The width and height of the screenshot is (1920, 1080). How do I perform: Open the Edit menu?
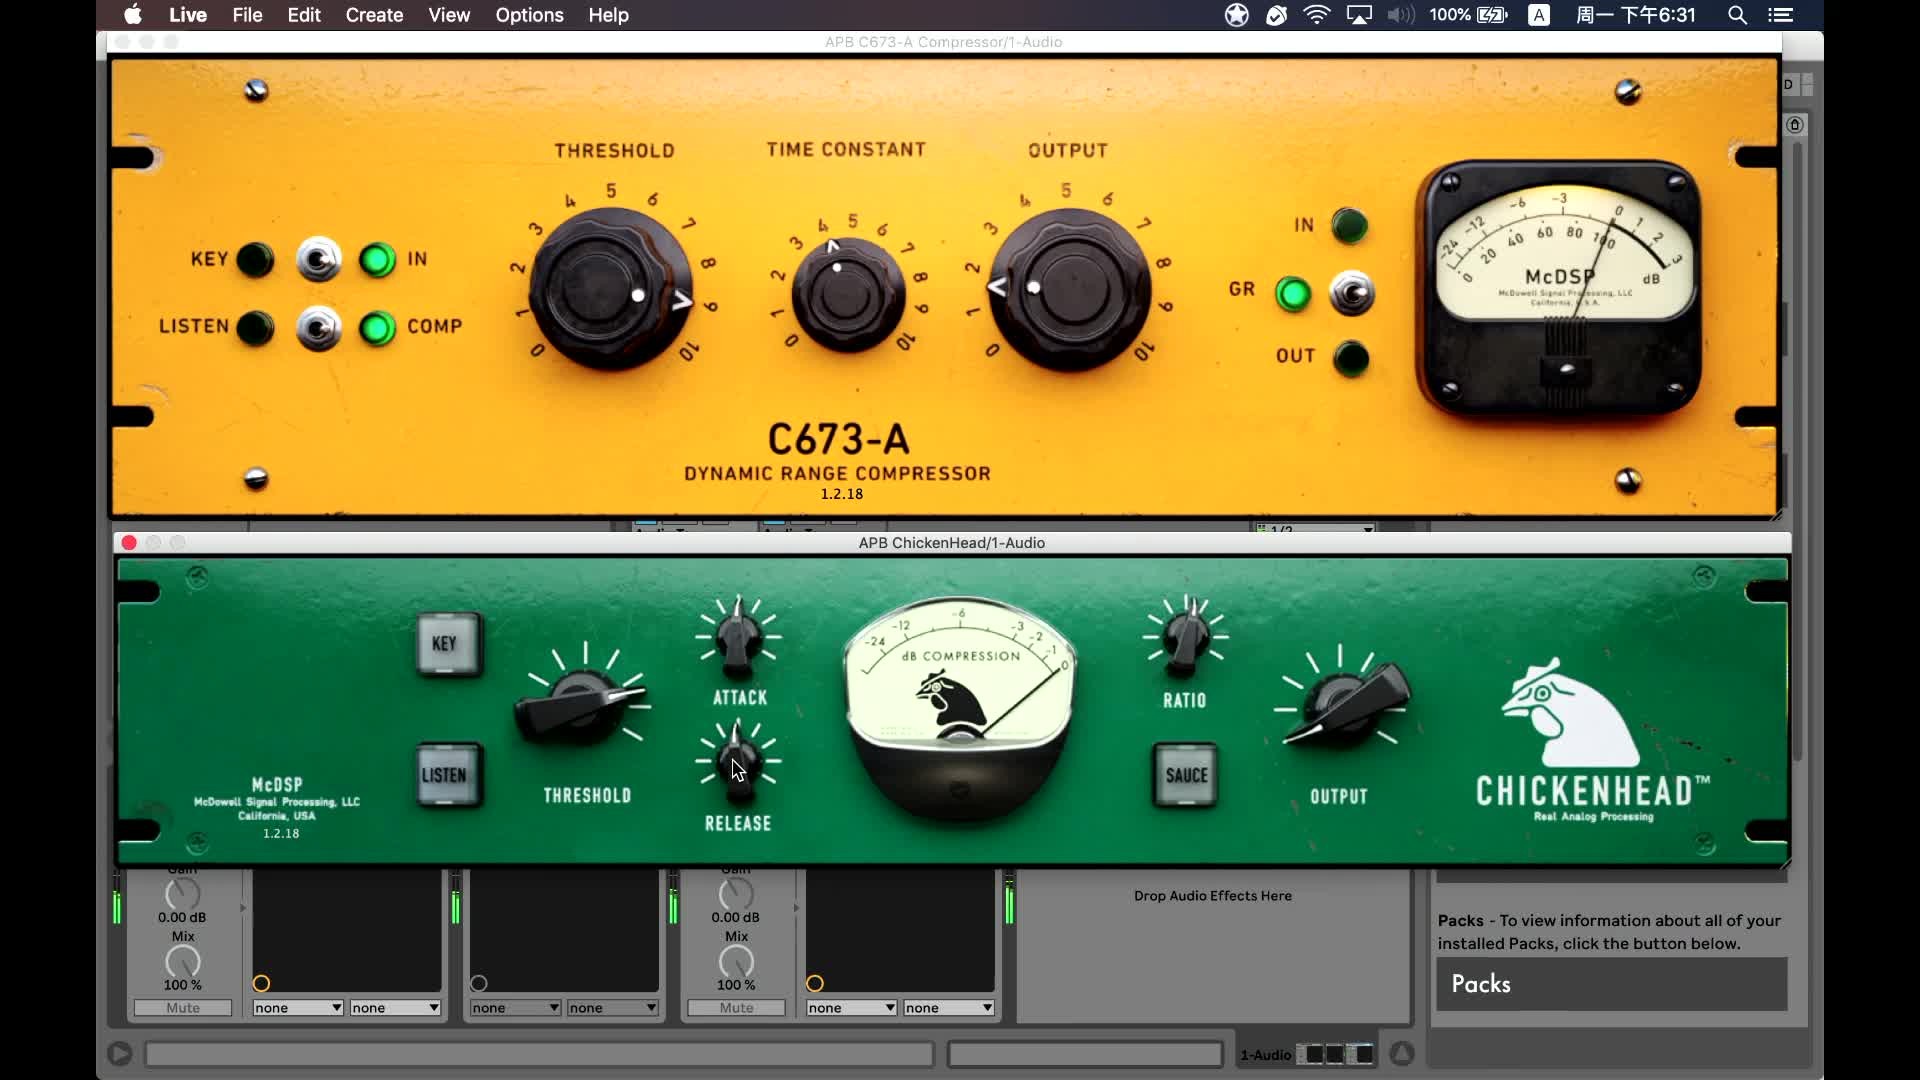point(304,15)
